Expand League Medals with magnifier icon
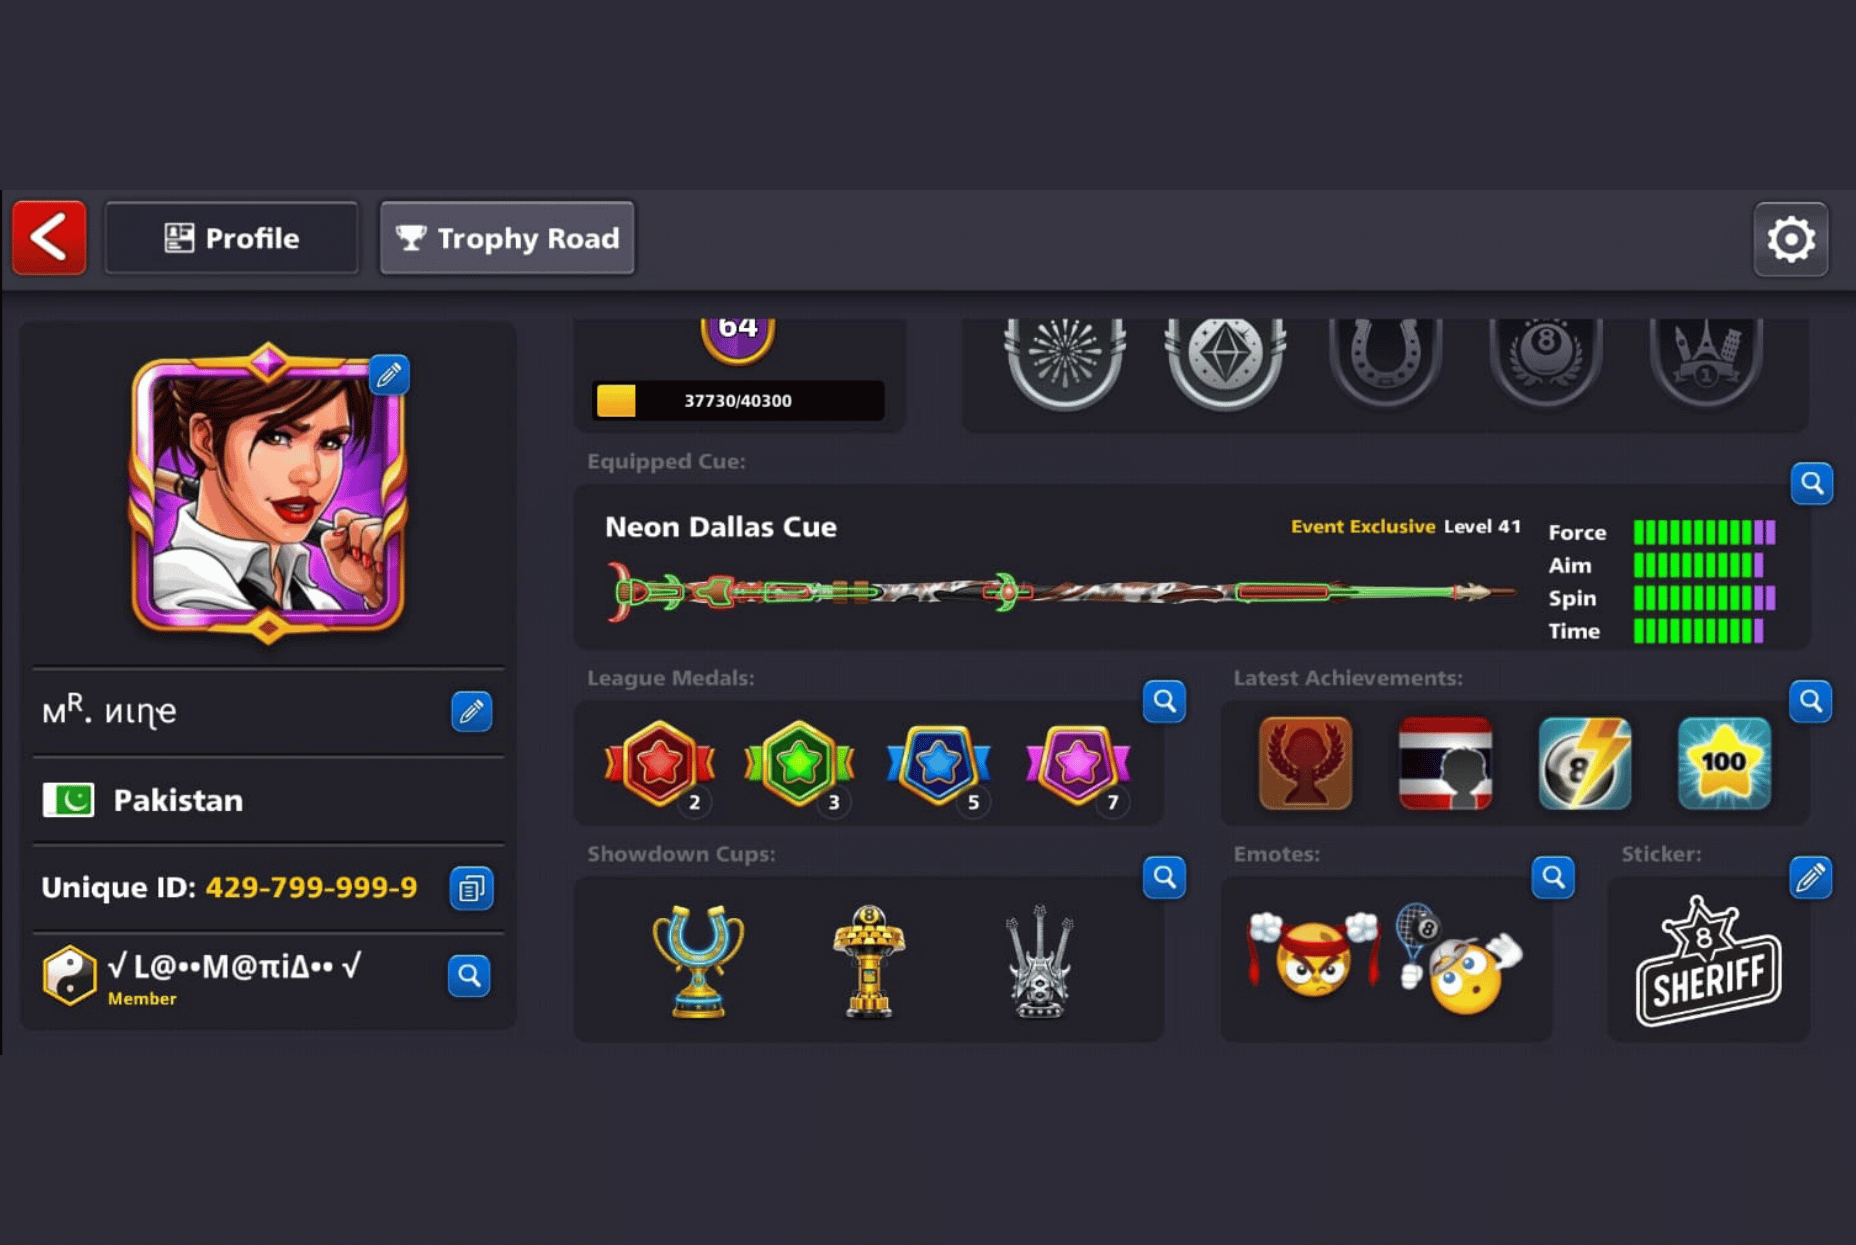The image size is (1856, 1245). tap(1164, 702)
